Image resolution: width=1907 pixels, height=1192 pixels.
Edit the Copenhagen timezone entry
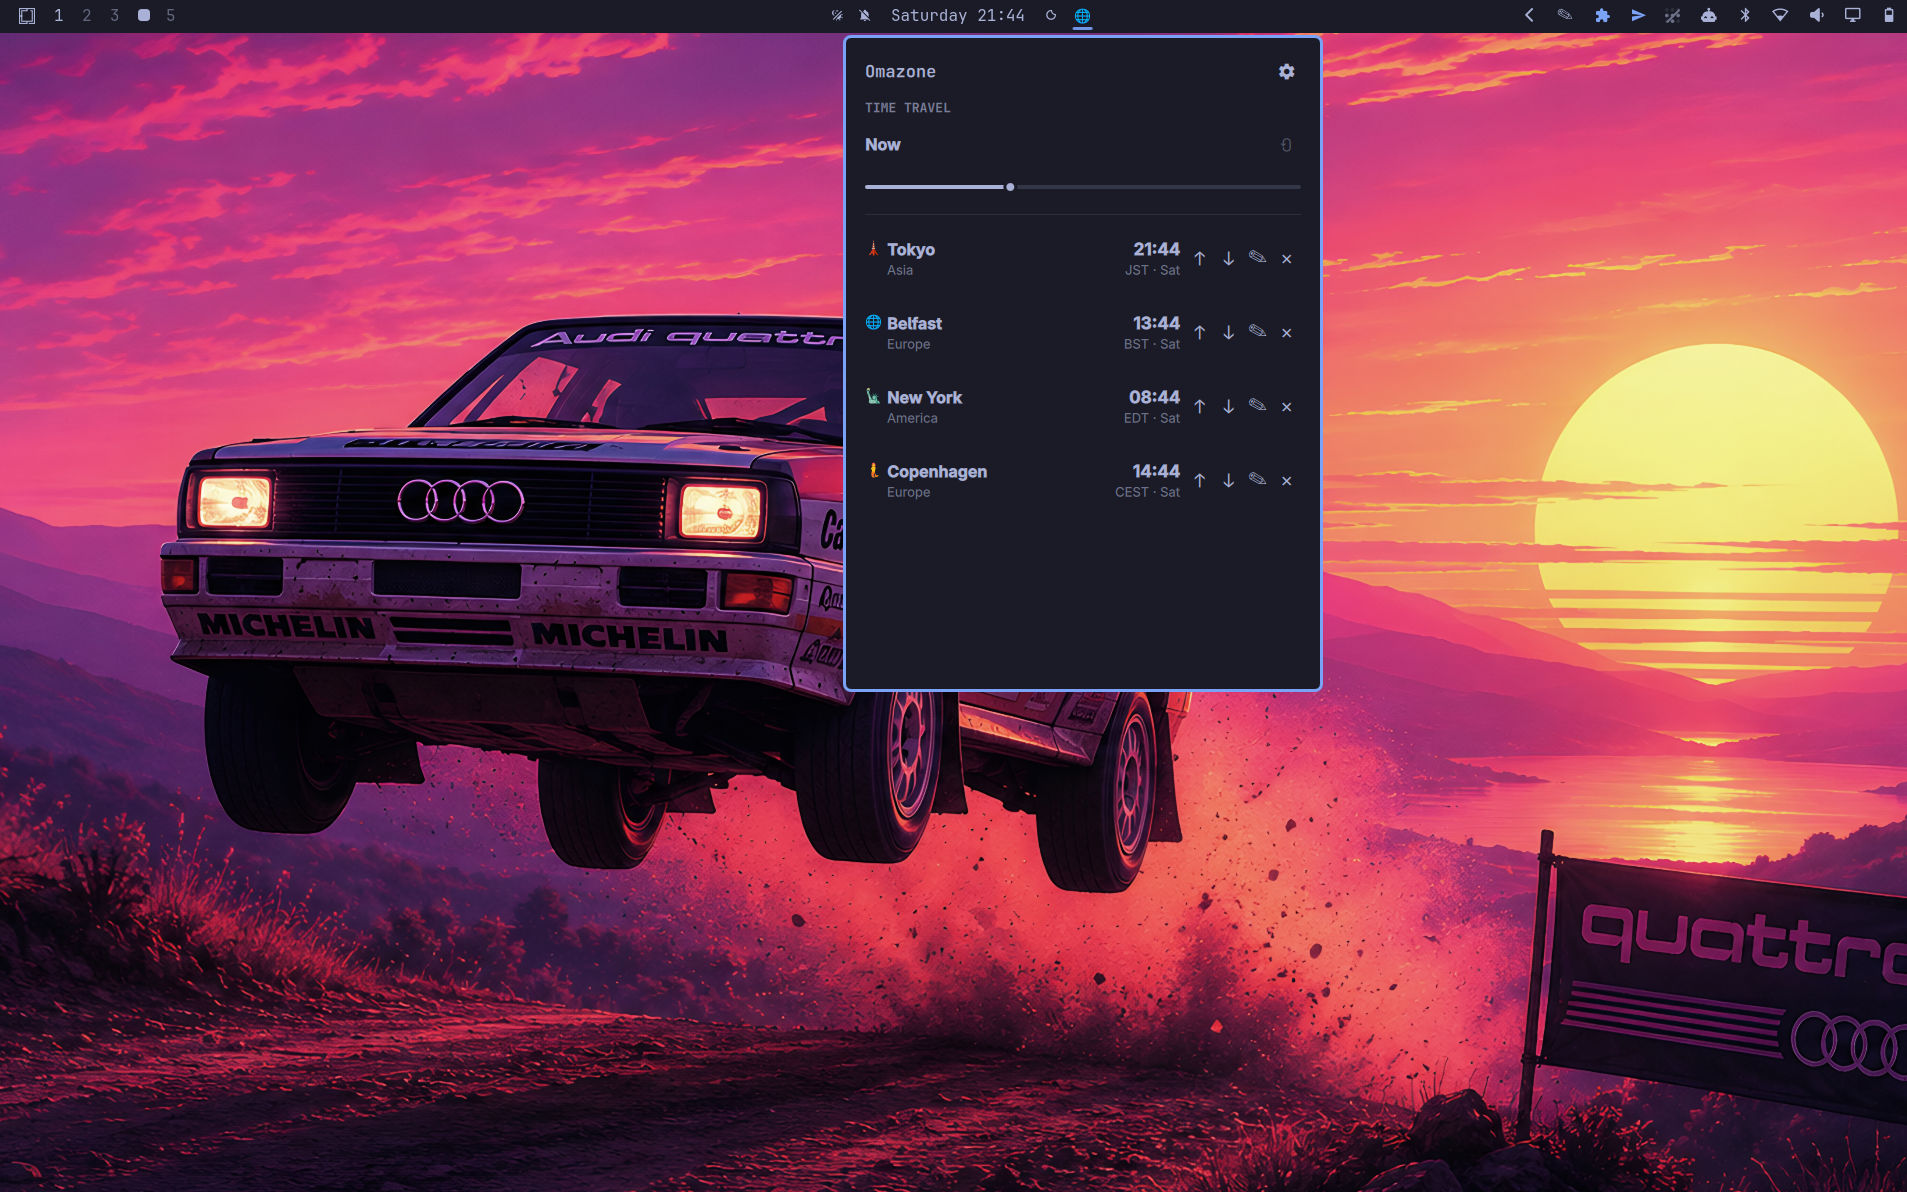[1257, 480]
